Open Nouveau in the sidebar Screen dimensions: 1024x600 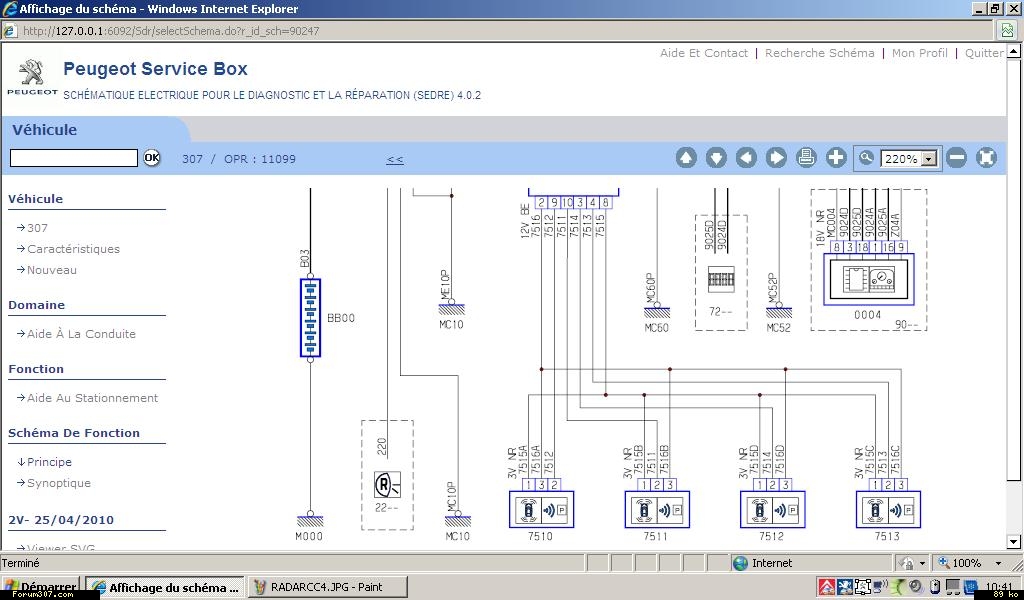(52, 270)
